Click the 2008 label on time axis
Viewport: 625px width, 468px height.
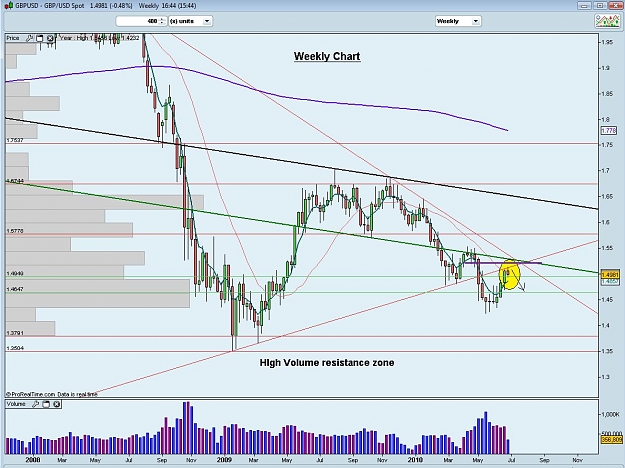[x=33, y=460]
